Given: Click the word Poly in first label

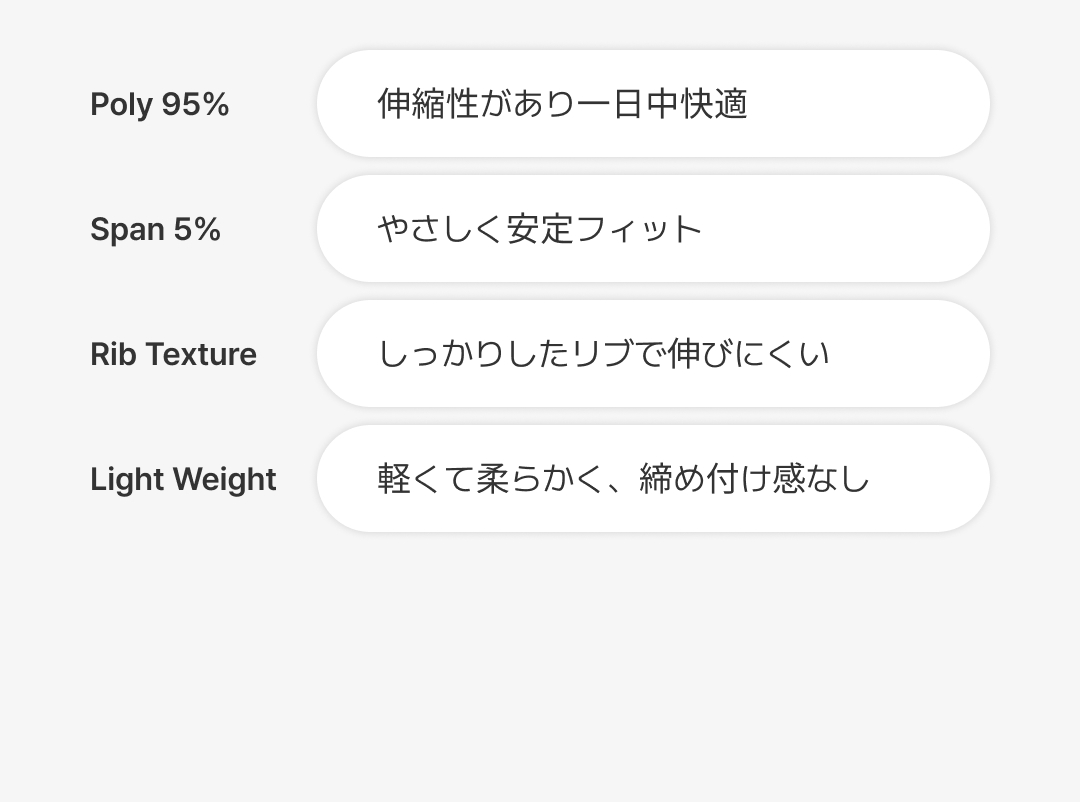Looking at the screenshot, I should [x=121, y=105].
